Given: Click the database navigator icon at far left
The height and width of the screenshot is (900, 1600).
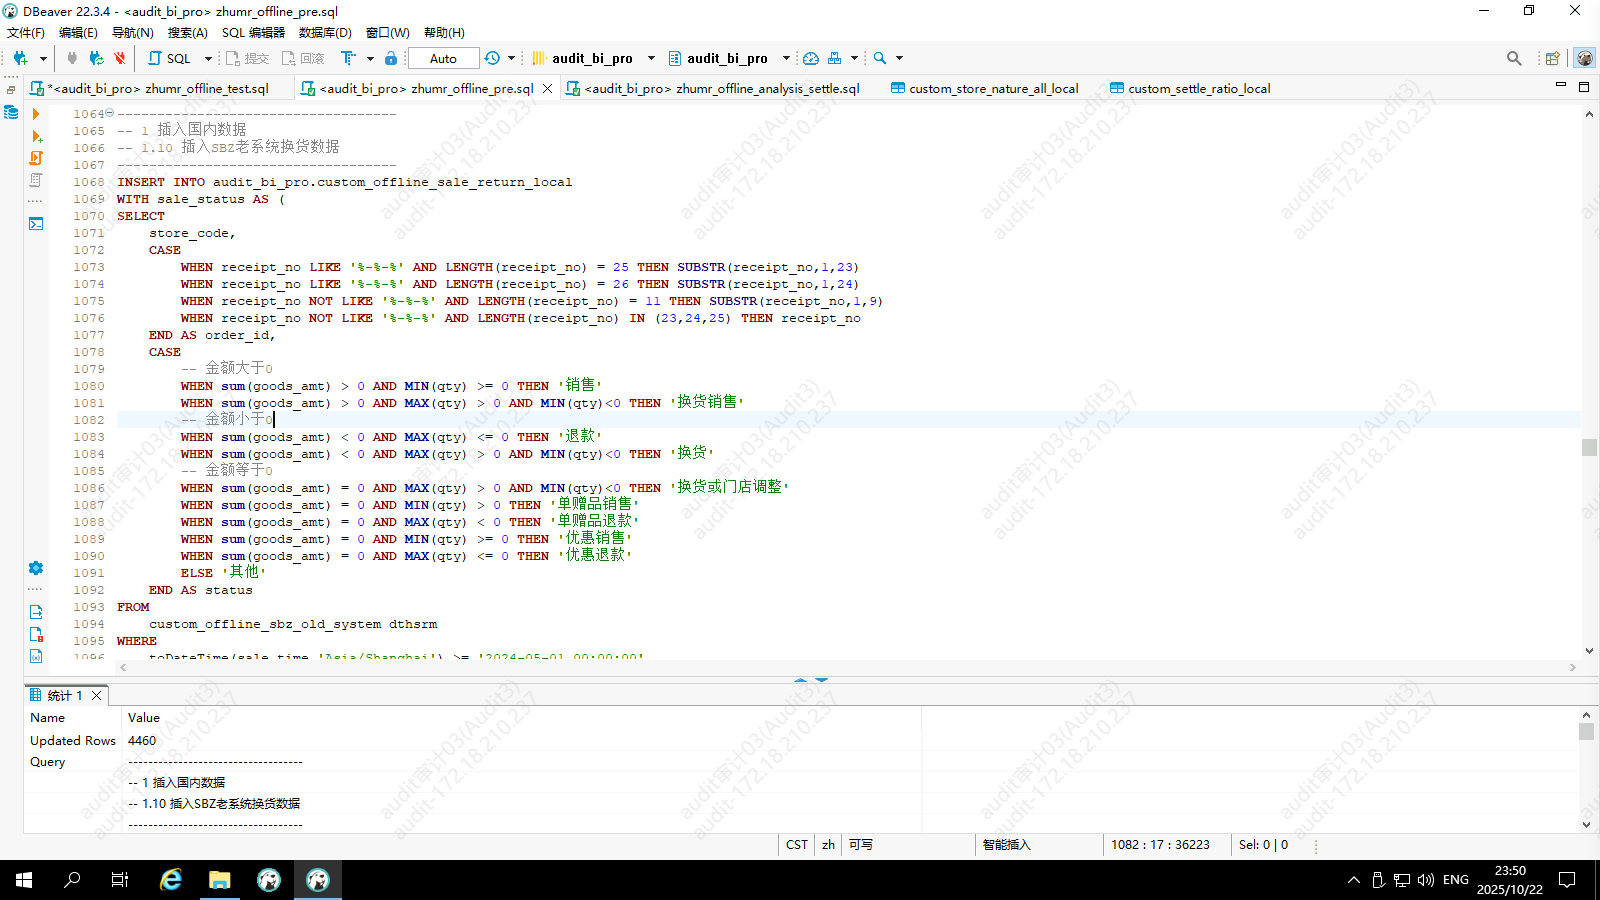Looking at the screenshot, I should [11, 112].
